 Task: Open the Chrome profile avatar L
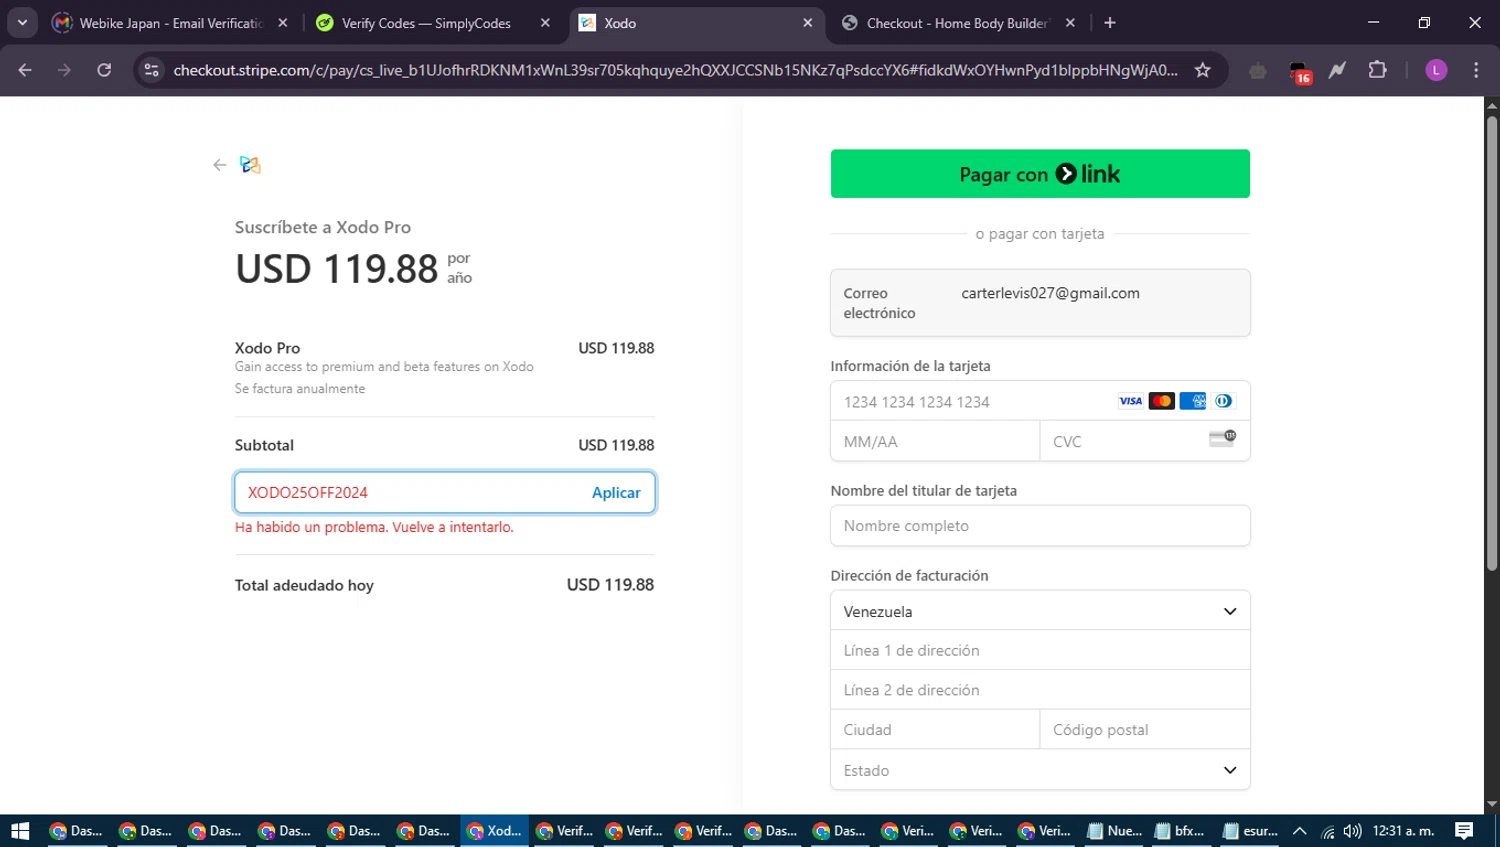point(1436,70)
